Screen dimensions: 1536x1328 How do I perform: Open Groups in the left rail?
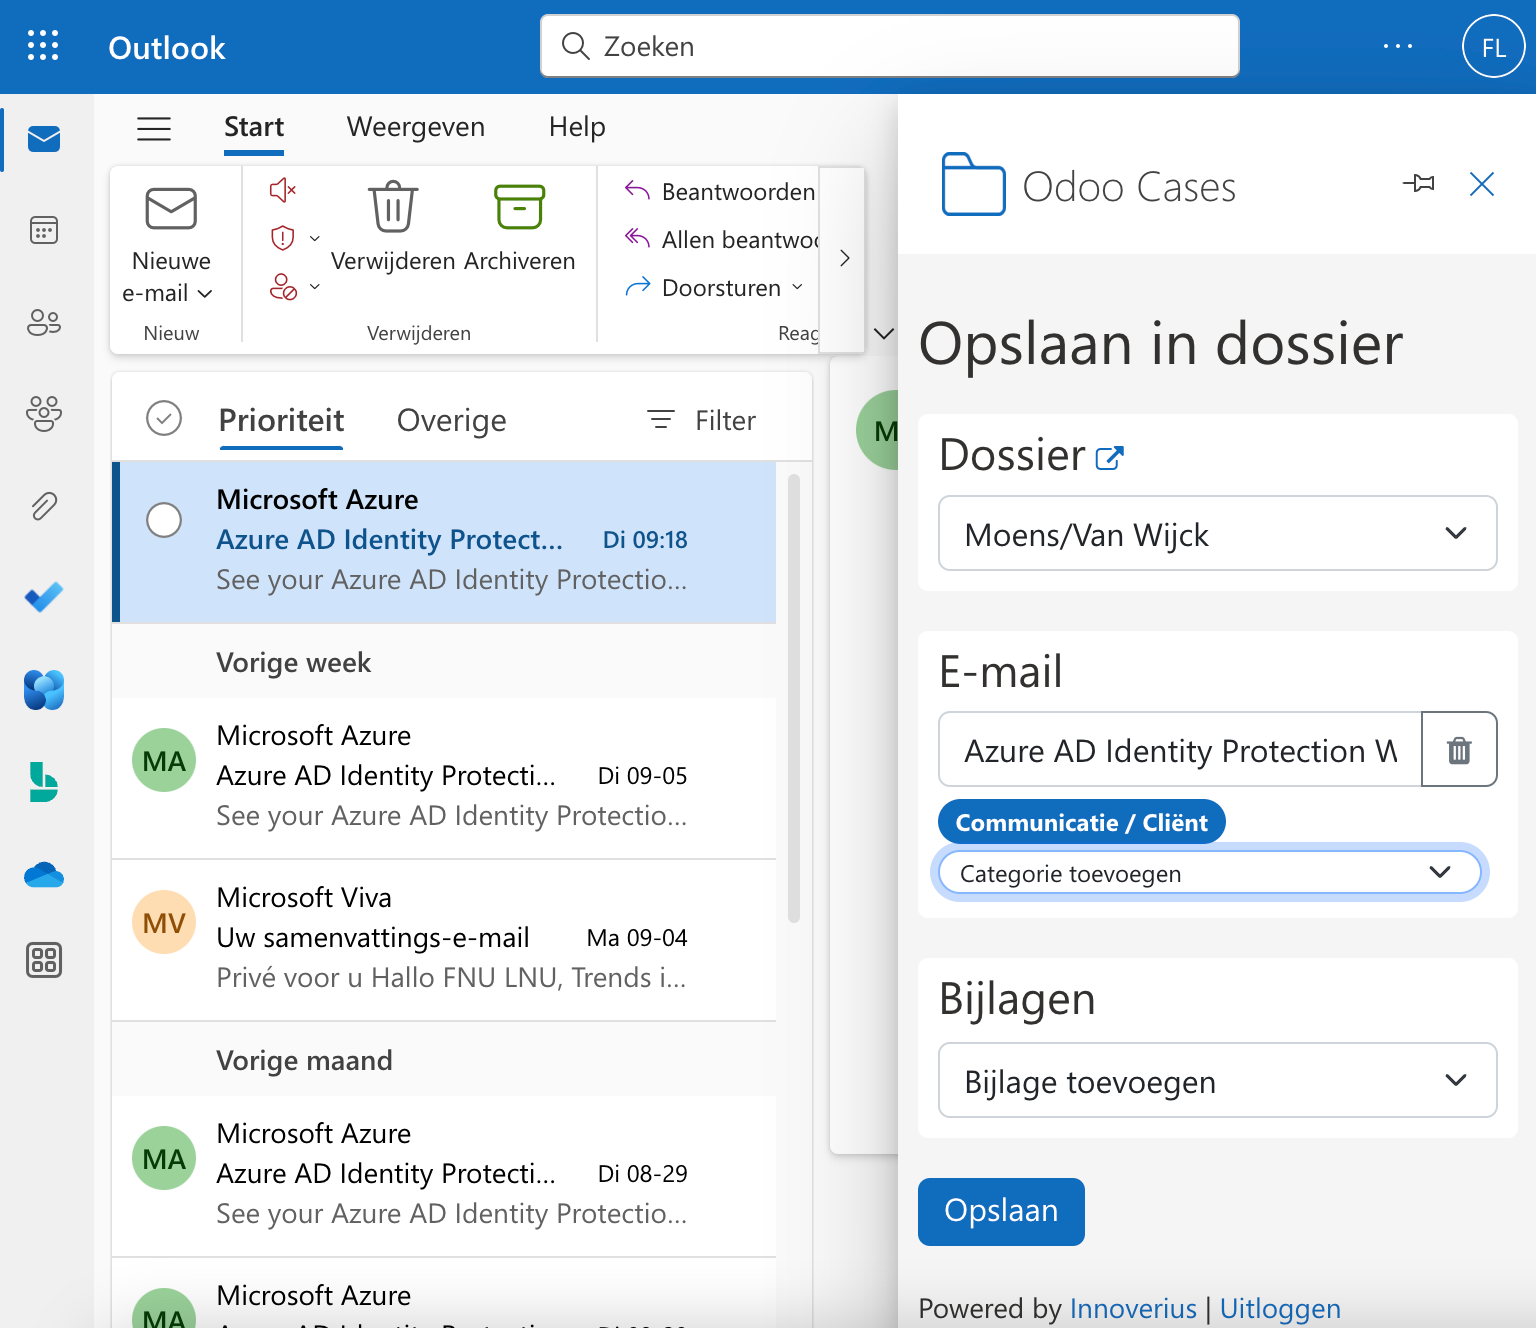coord(44,413)
